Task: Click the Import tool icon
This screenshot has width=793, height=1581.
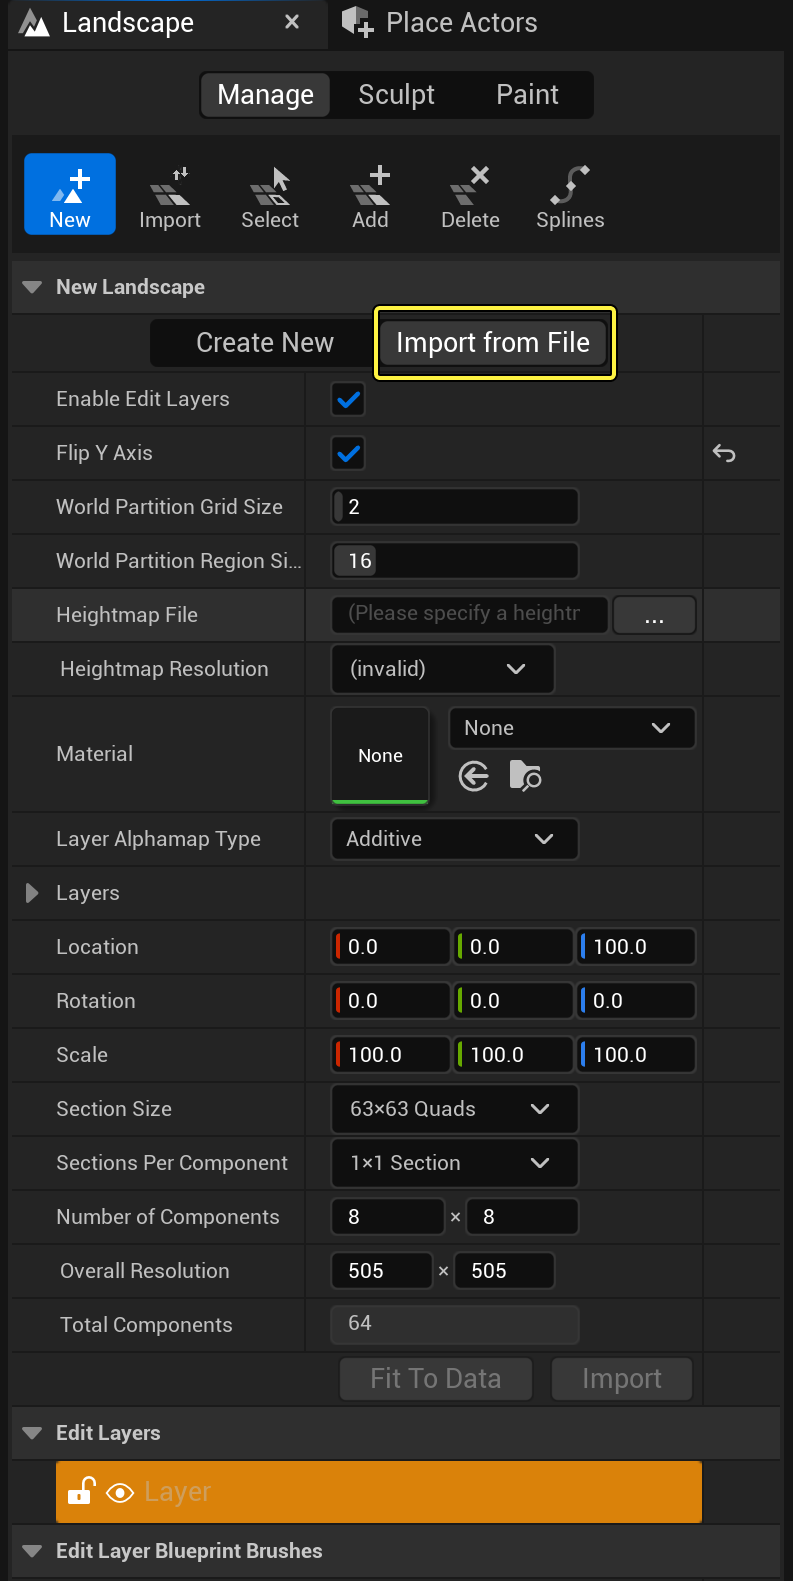Action: pos(170,196)
